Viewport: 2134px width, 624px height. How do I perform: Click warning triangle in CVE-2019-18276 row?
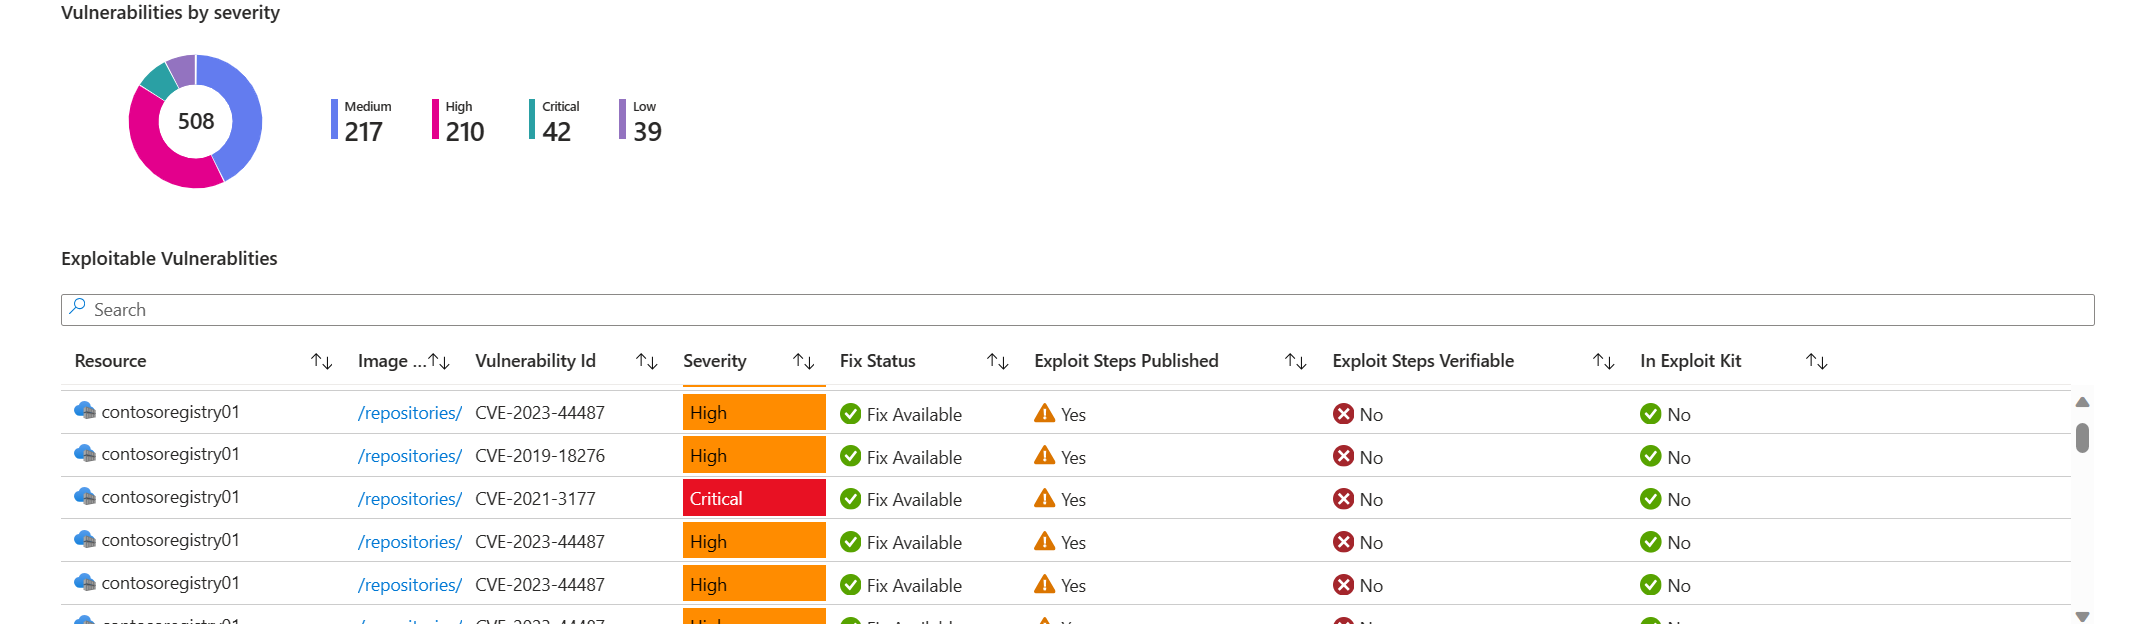point(1045,455)
